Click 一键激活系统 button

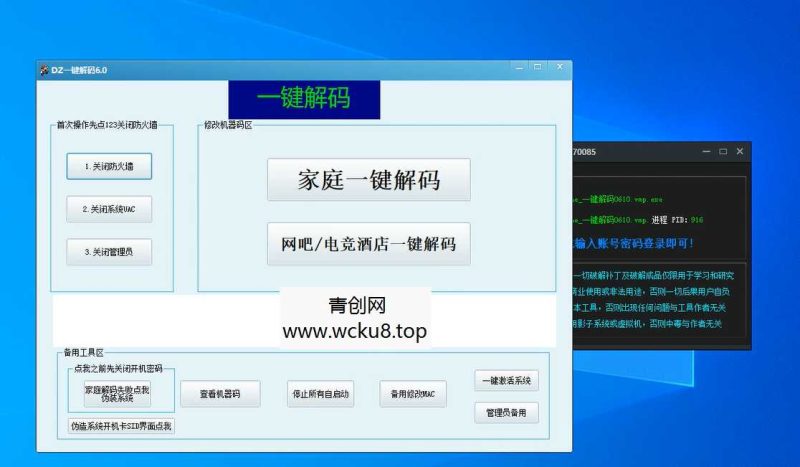point(507,381)
